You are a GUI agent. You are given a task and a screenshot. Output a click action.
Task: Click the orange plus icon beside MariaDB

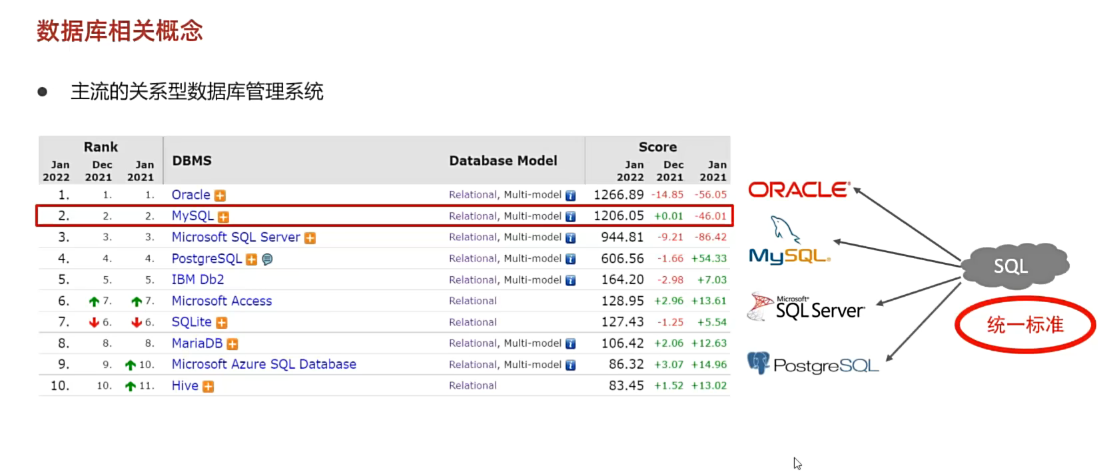pos(232,344)
